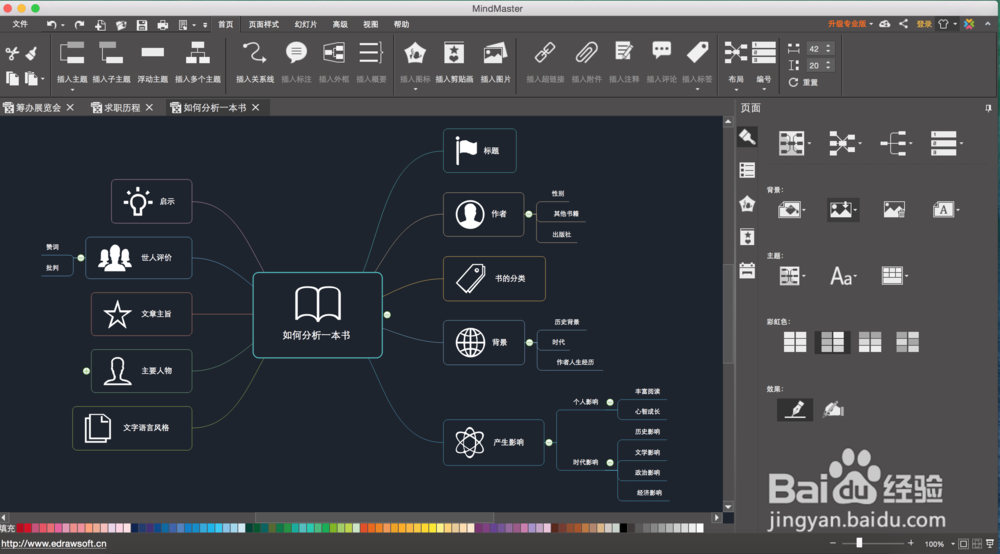Screen dimensions: 1000x554
Task: Collapse the 个人影响 subbranch toggle
Action: (x=610, y=402)
